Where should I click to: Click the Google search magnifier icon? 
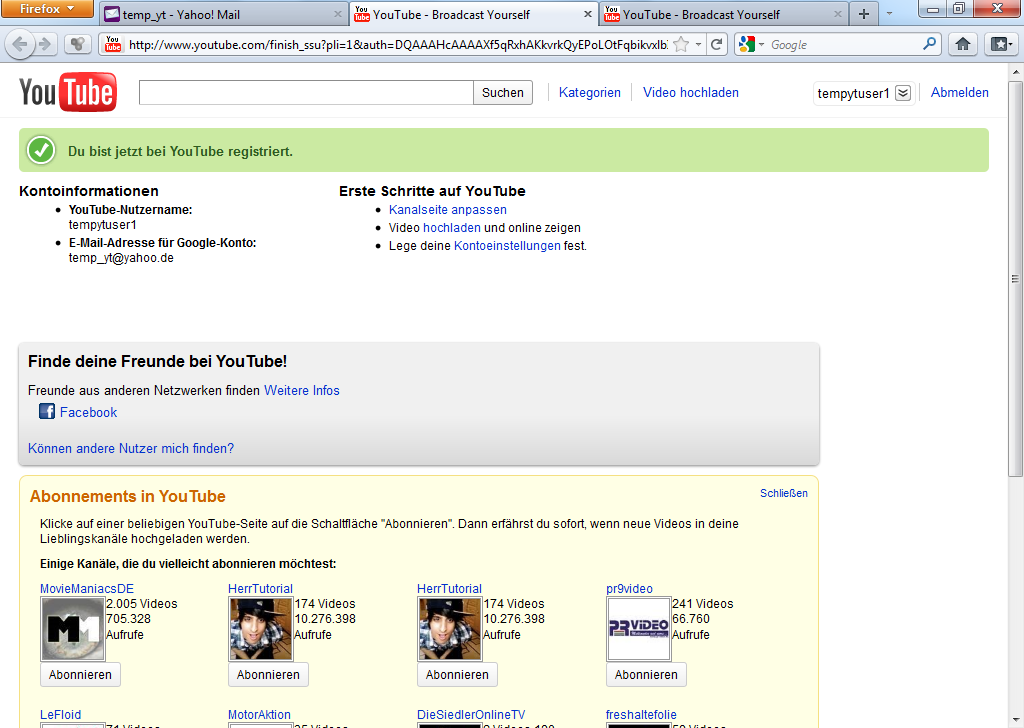click(930, 44)
